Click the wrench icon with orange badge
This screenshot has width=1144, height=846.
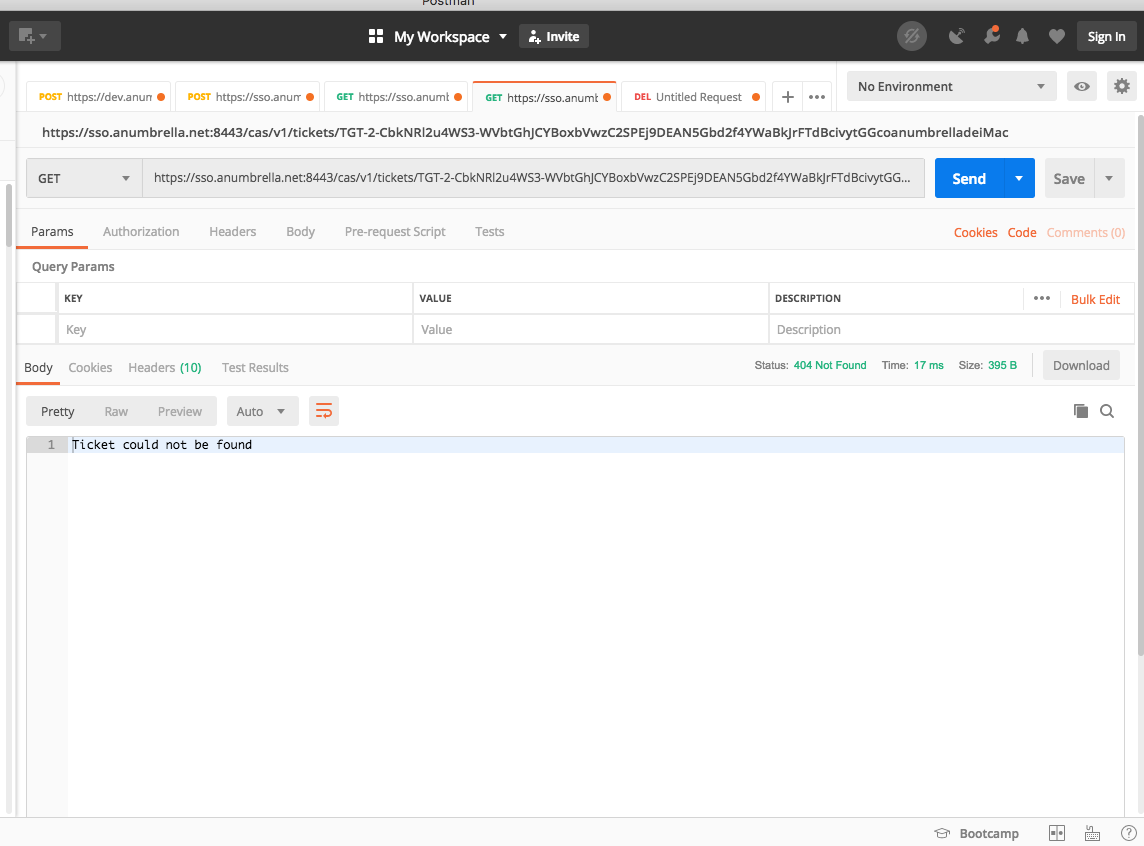(991, 36)
